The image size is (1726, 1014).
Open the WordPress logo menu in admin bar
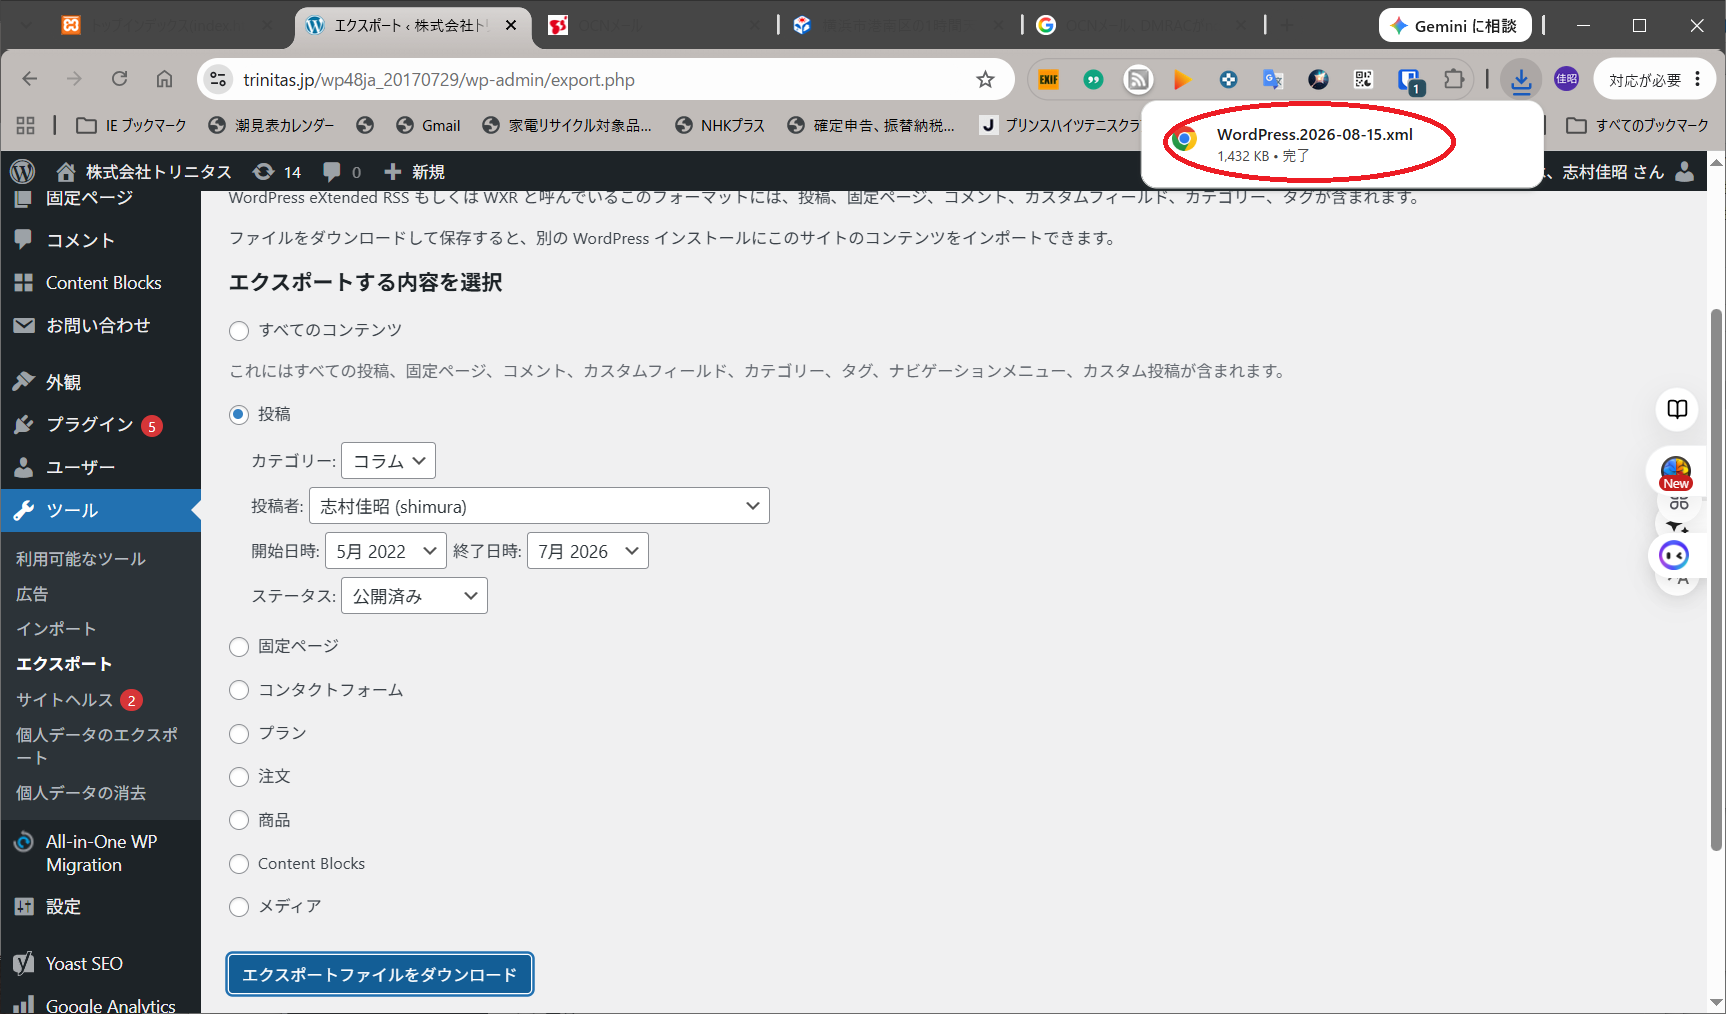tap(22, 171)
